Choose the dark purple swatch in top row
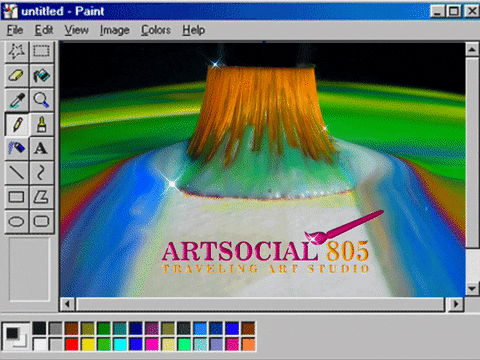This screenshot has width=480, height=360. pyautogui.click(x=152, y=328)
